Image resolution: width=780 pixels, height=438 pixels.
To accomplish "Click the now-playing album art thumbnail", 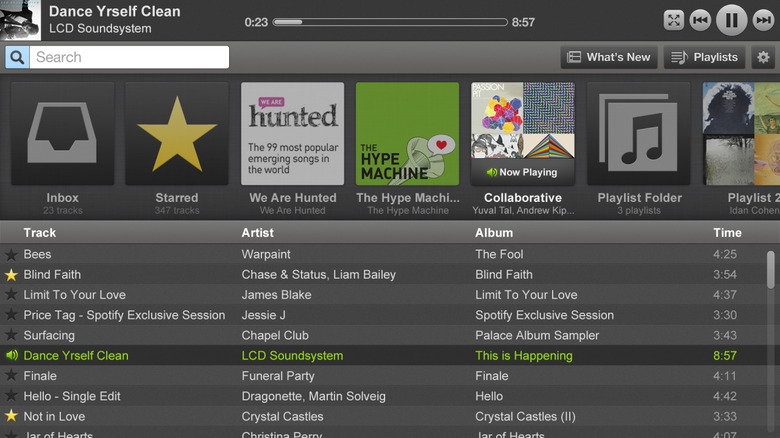I will point(20,20).
